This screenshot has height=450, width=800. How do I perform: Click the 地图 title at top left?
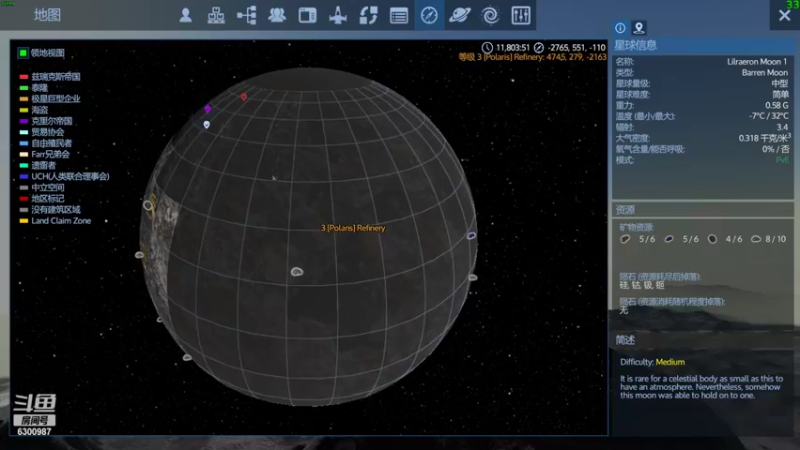tap(47, 15)
